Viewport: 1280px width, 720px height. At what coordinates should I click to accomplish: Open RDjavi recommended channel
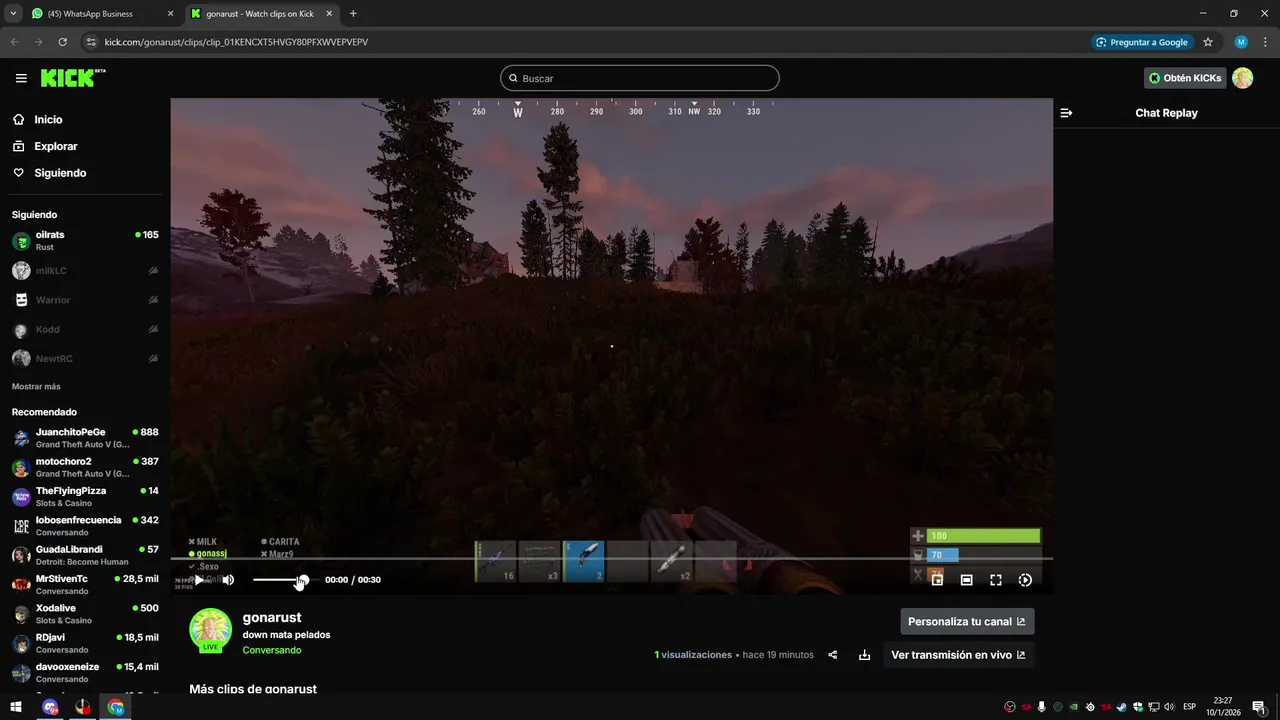click(x=85, y=643)
